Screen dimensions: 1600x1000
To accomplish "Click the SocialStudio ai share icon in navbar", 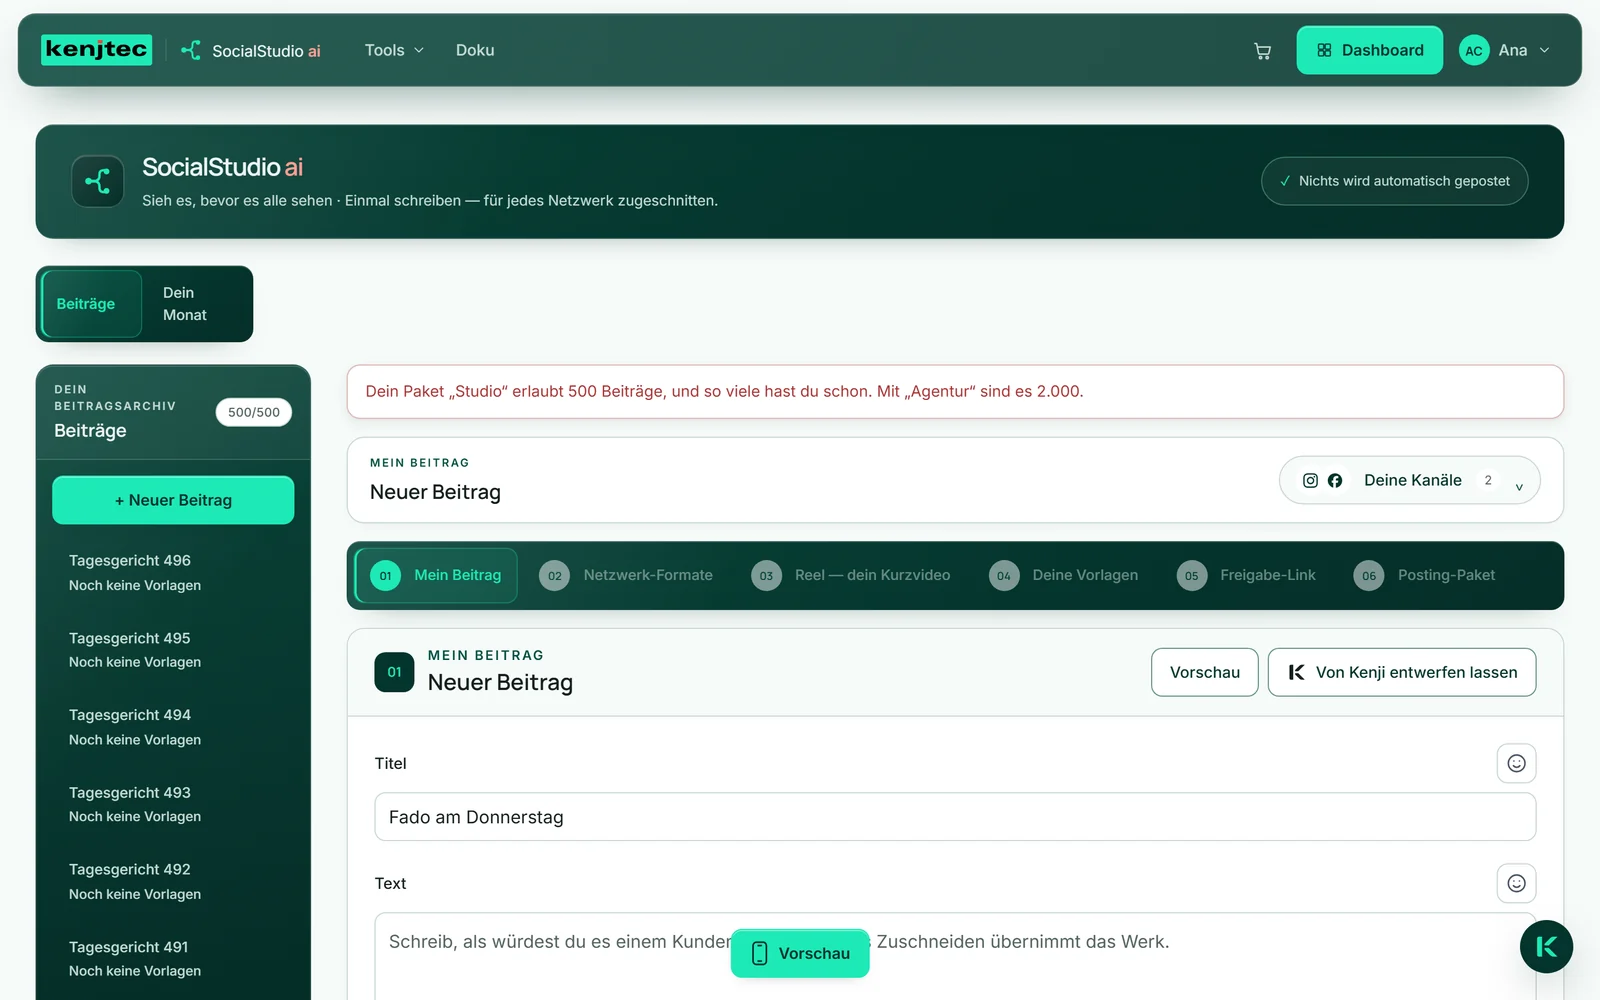I will (x=190, y=50).
